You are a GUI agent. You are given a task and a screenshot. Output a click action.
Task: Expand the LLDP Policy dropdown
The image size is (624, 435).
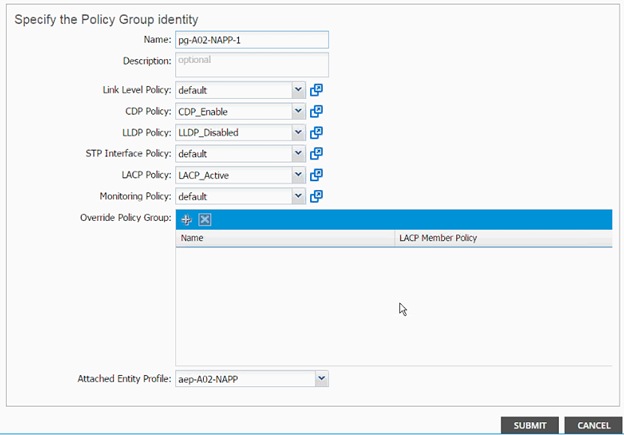(298, 133)
